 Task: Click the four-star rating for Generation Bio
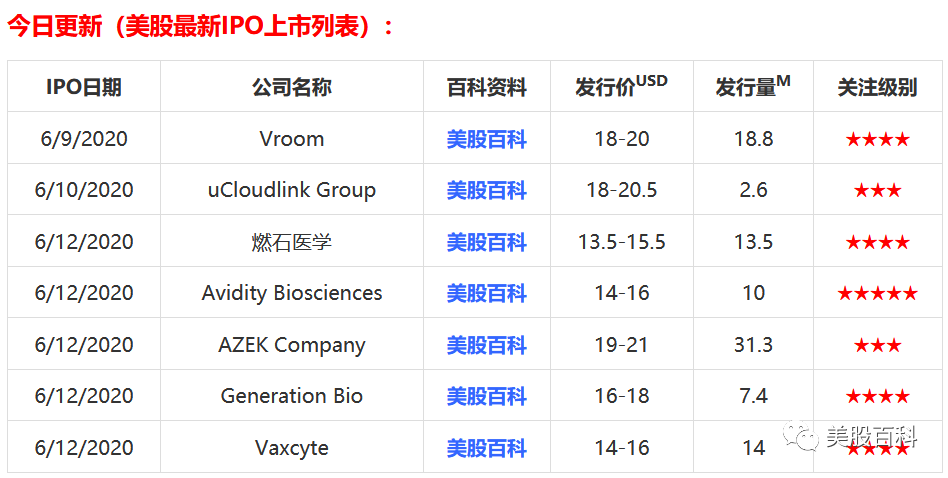coord(877,397)
